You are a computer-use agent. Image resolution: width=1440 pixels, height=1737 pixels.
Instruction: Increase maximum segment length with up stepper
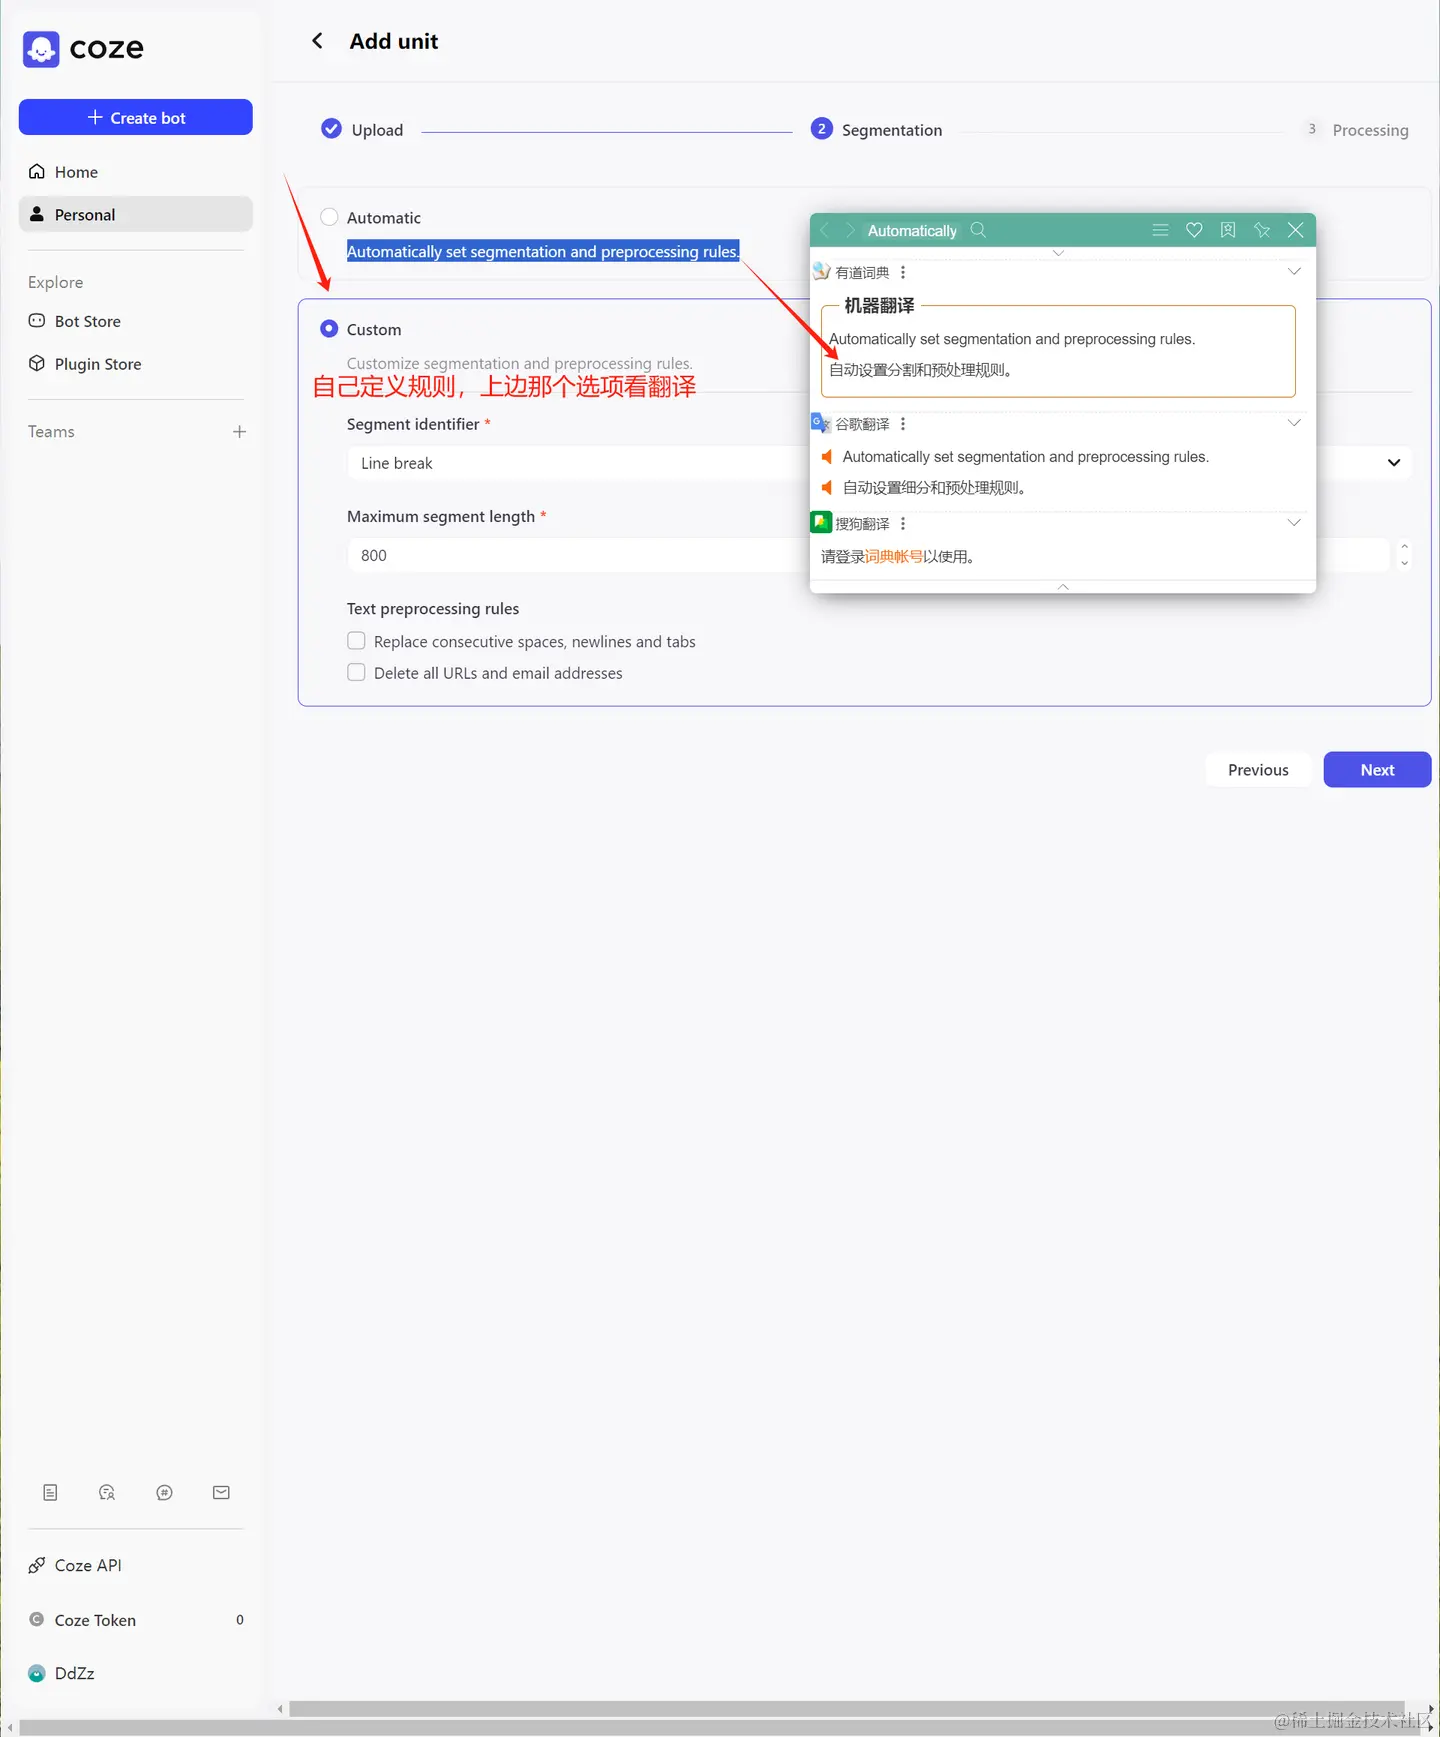[x=1404, y=547]
